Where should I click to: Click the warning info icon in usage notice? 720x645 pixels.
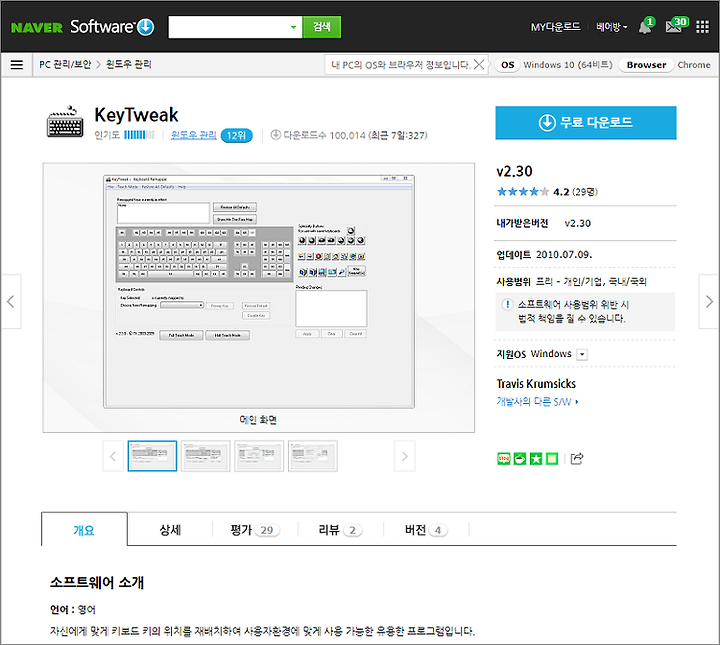507,304
